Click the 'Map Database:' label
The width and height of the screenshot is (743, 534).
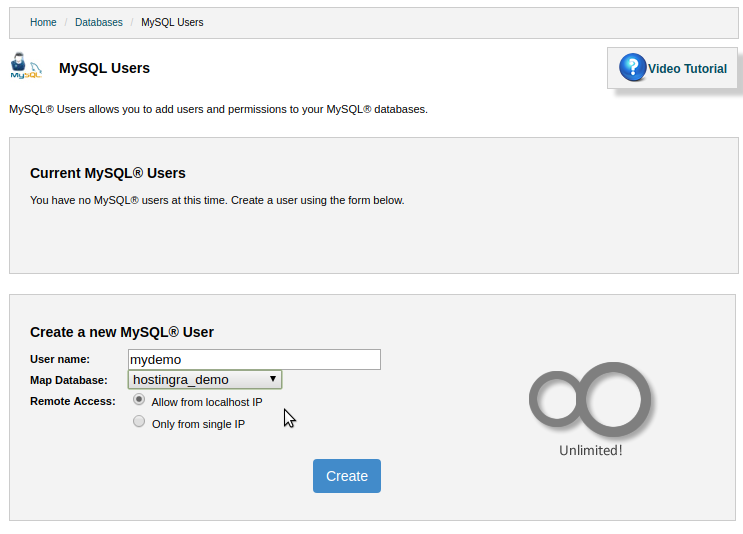tap(69, 380)
